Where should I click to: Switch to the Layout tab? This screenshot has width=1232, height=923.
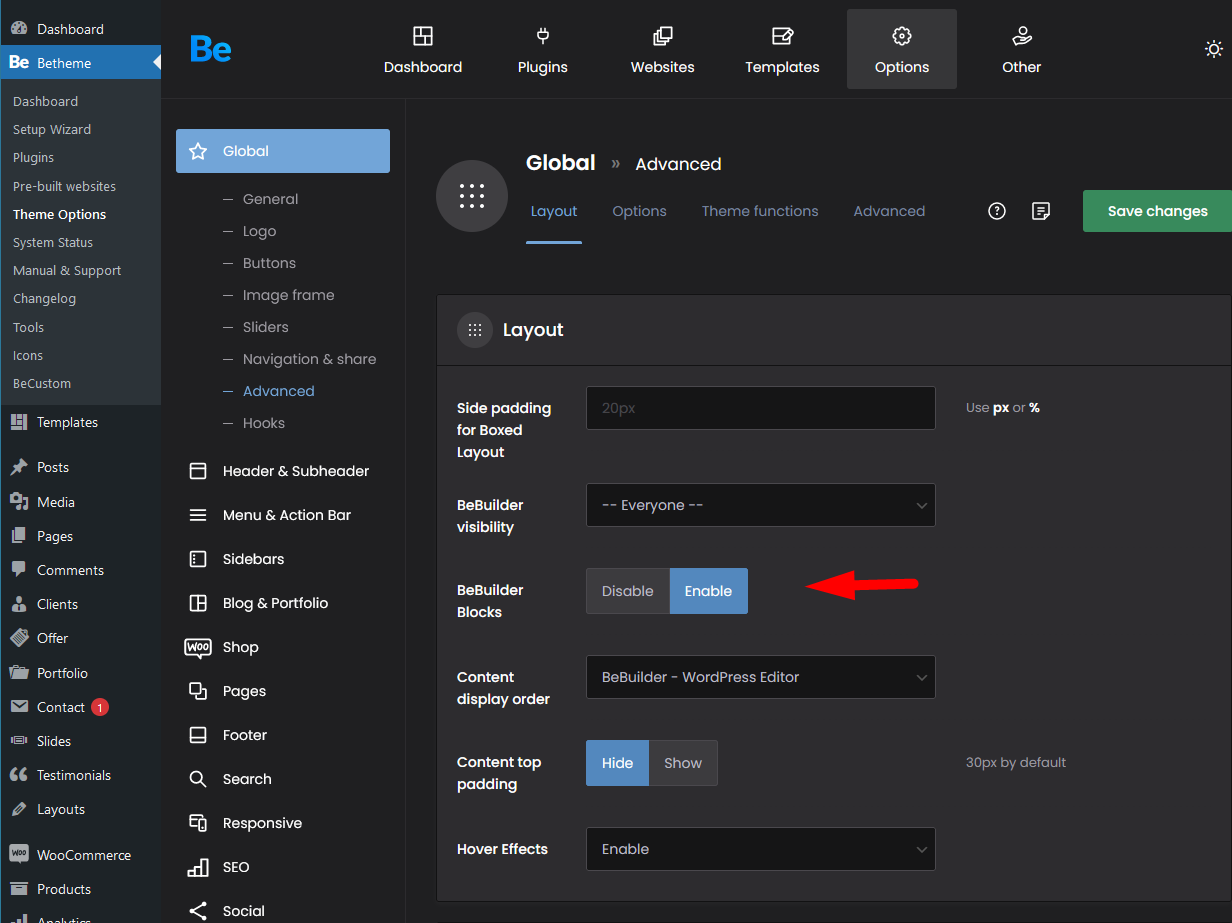click(x=554, y=211)
